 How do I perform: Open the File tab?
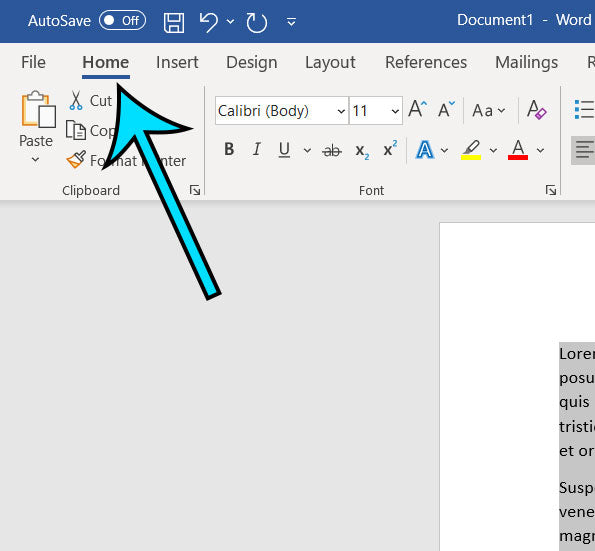click(33, 62)
